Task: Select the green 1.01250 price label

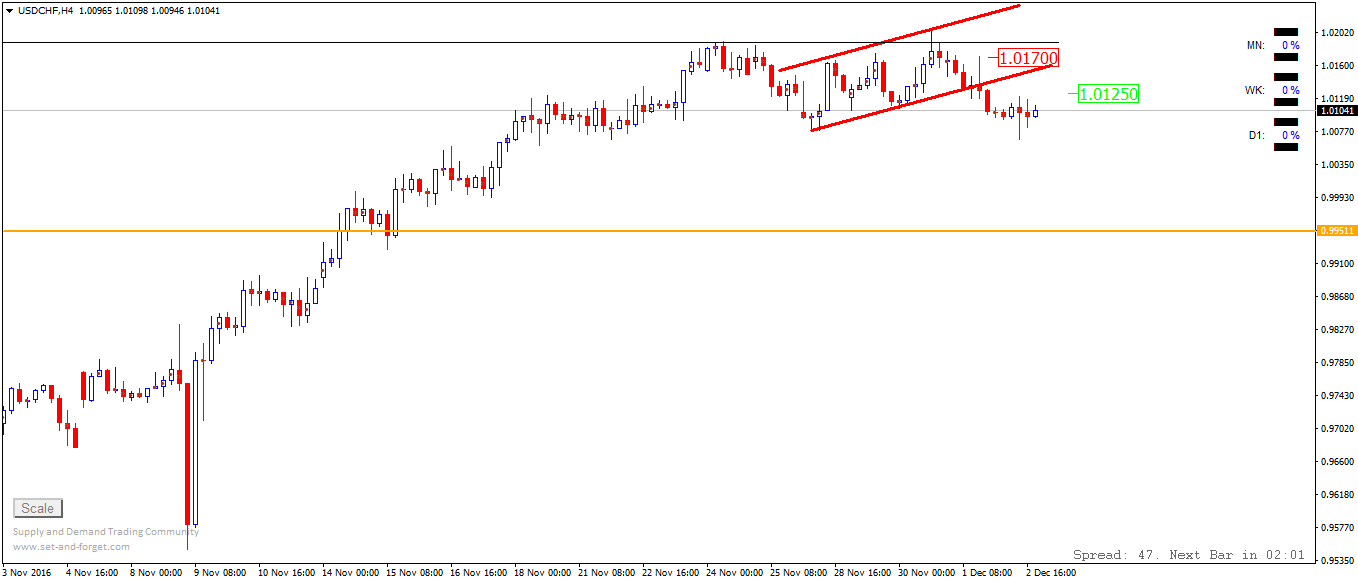Action: 1108,94
